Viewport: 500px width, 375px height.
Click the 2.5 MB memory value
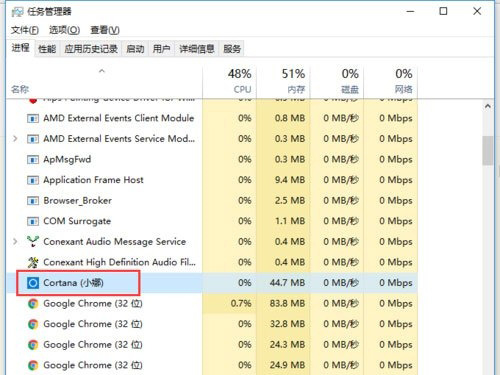[290, 201]
